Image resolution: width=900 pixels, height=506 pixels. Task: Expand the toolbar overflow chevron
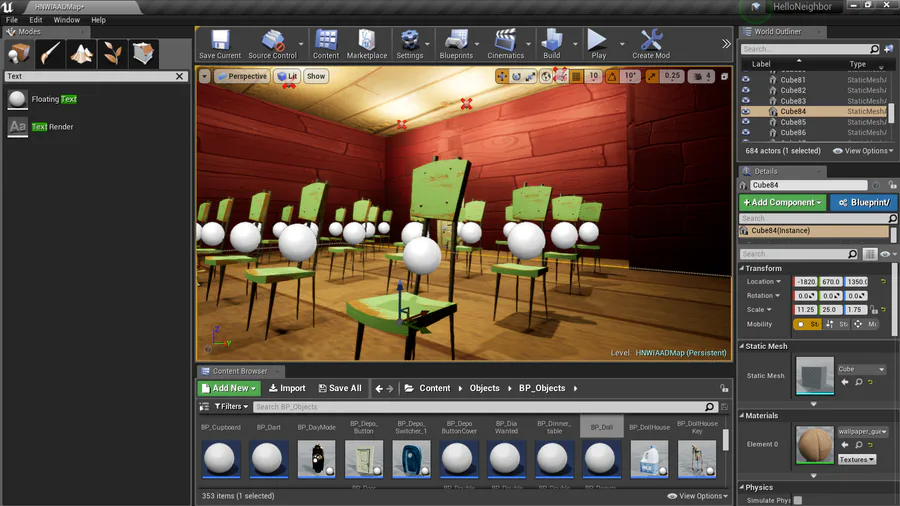point(726,44)
